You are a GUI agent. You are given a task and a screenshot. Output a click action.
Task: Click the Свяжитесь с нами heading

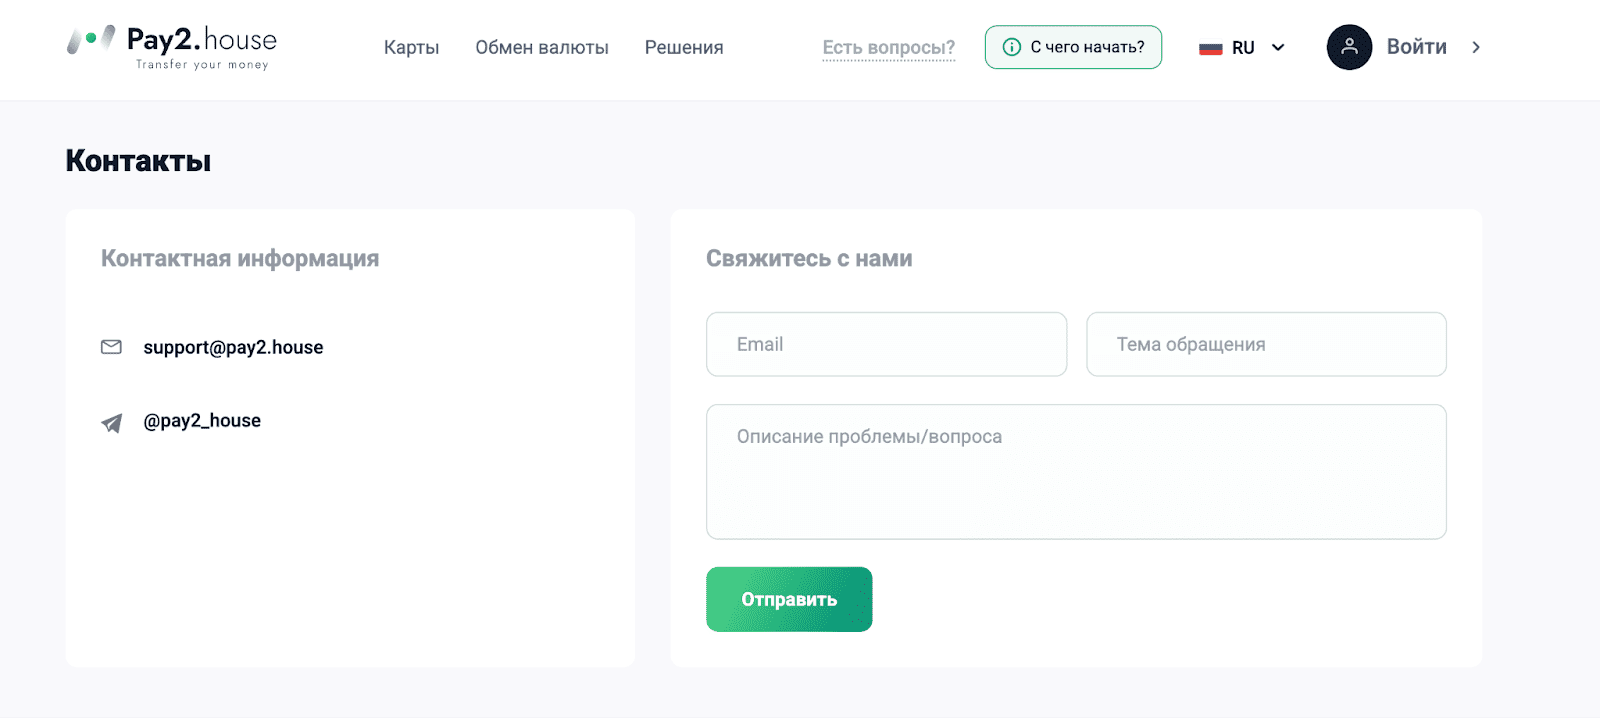809,259
